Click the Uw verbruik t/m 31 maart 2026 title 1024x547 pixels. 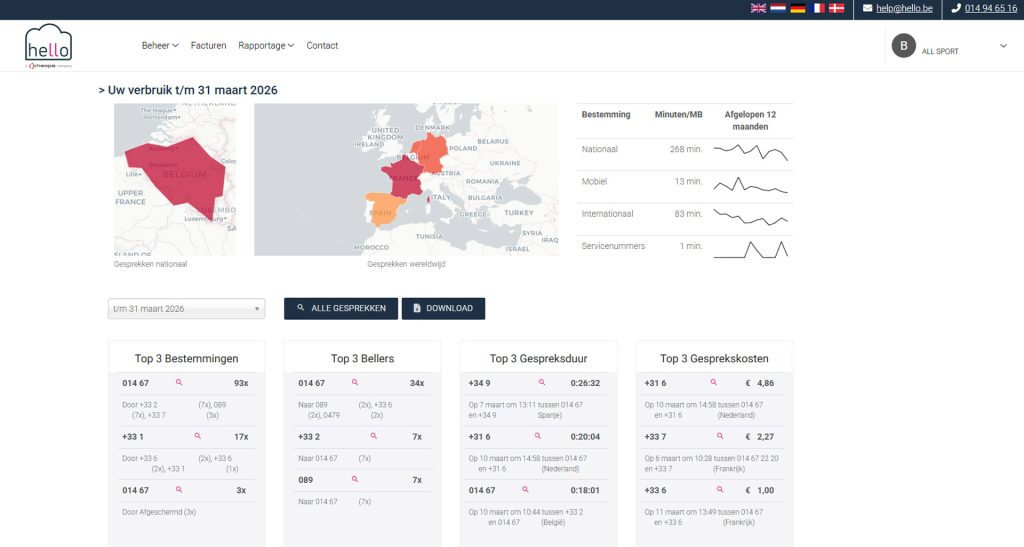(188, 90)
